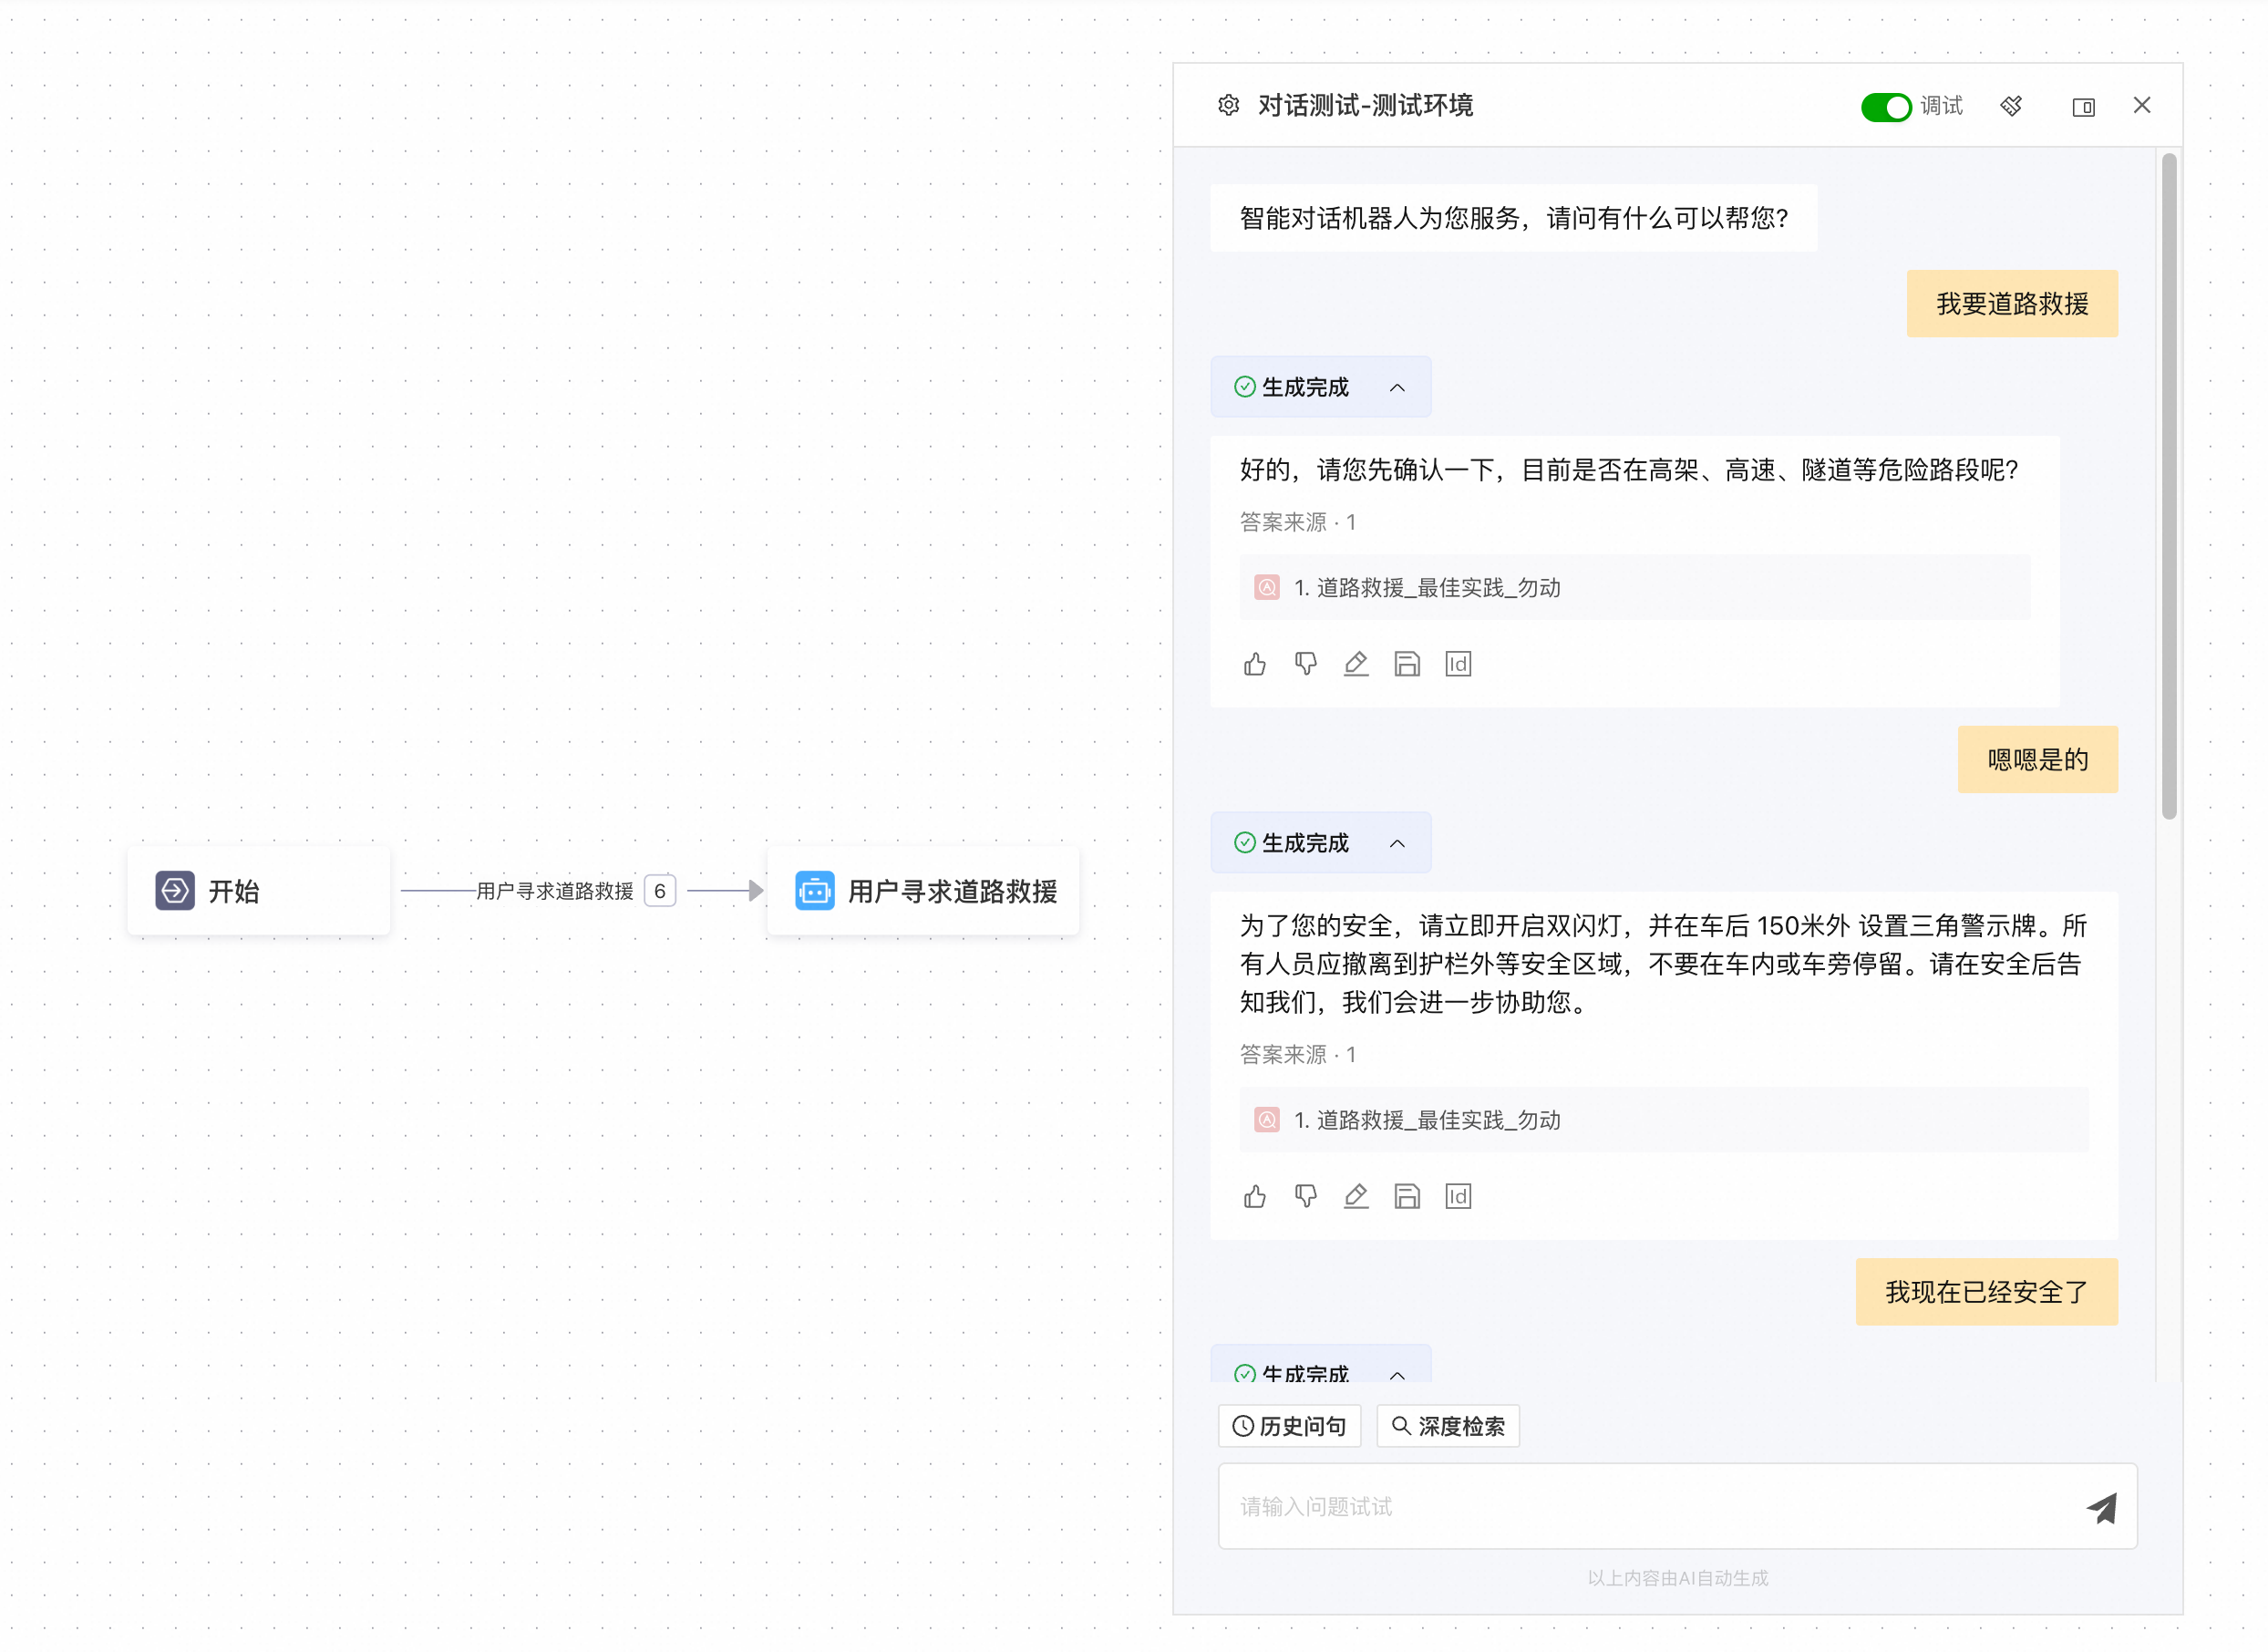Send message with paper plane icon
Screen dimensions: 2268x1652
[x=2101, y=1507]
